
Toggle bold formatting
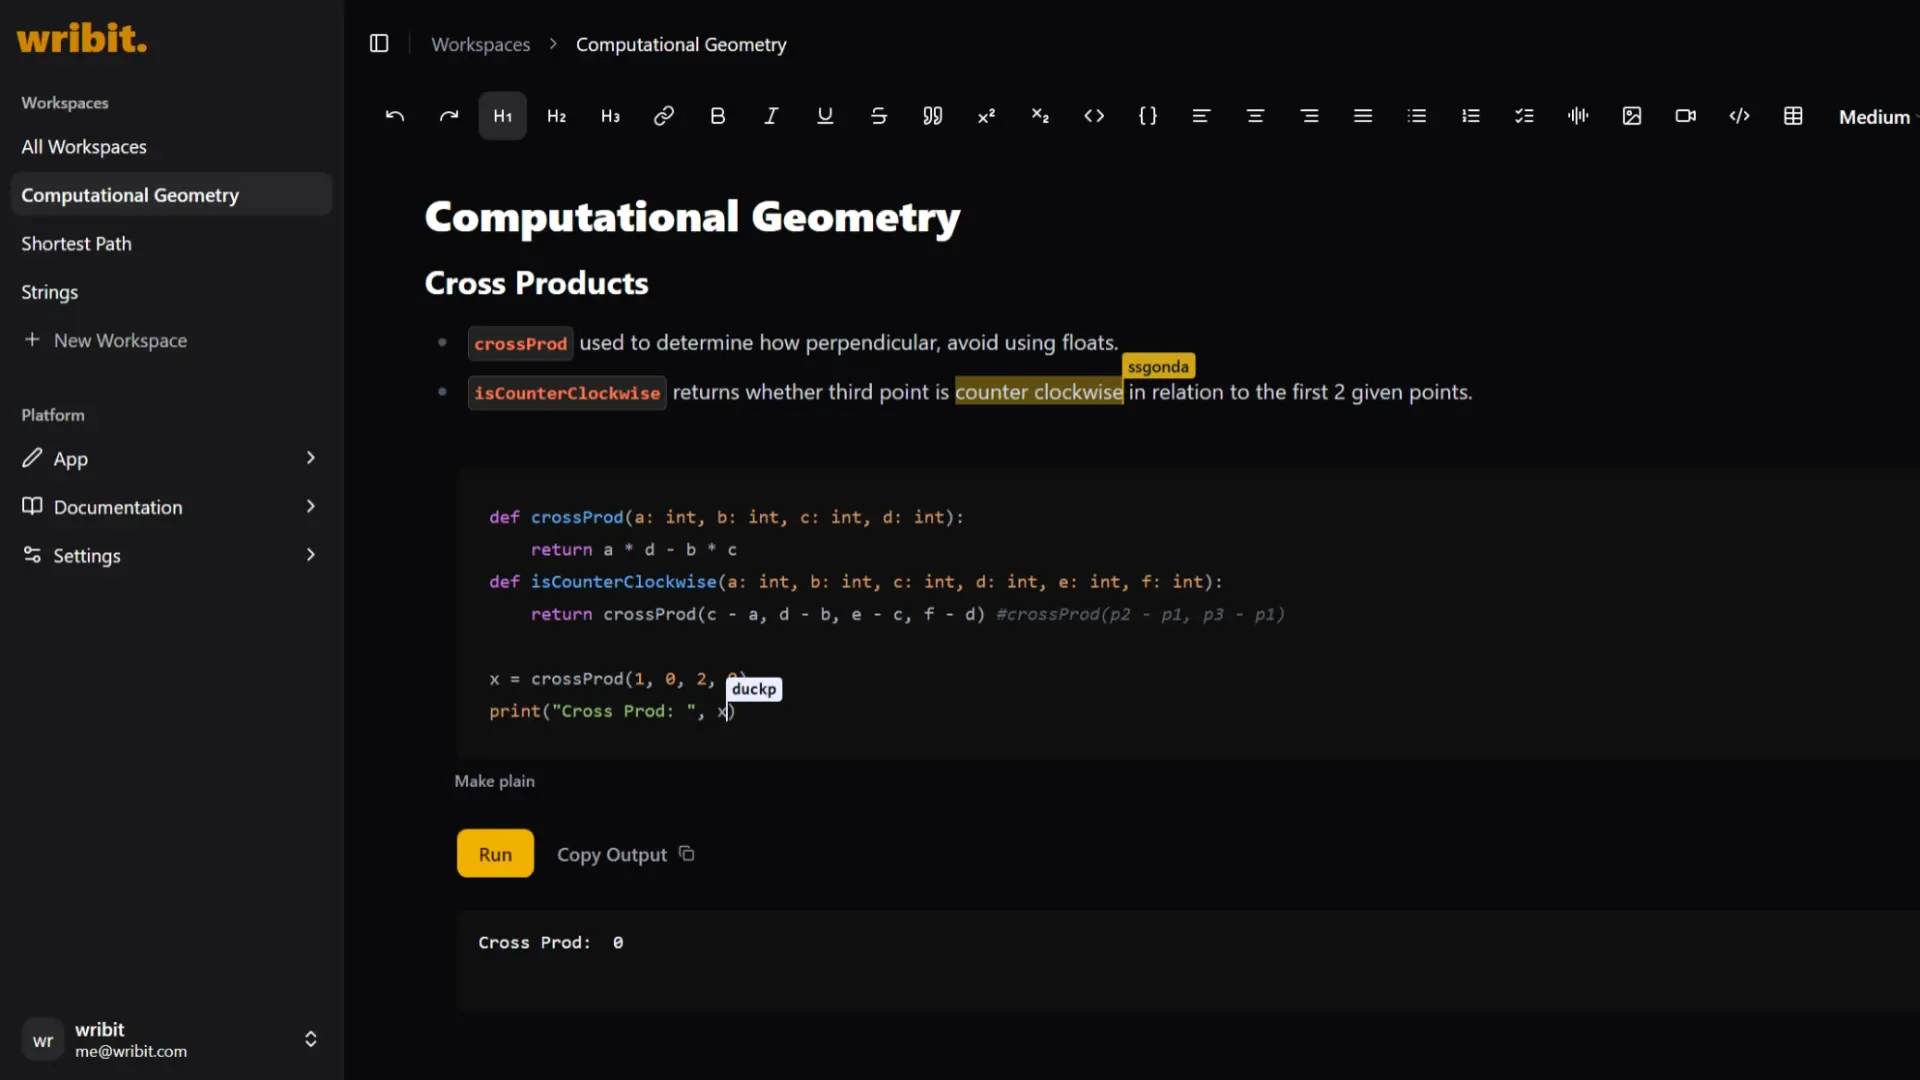[x=717, y=116]
